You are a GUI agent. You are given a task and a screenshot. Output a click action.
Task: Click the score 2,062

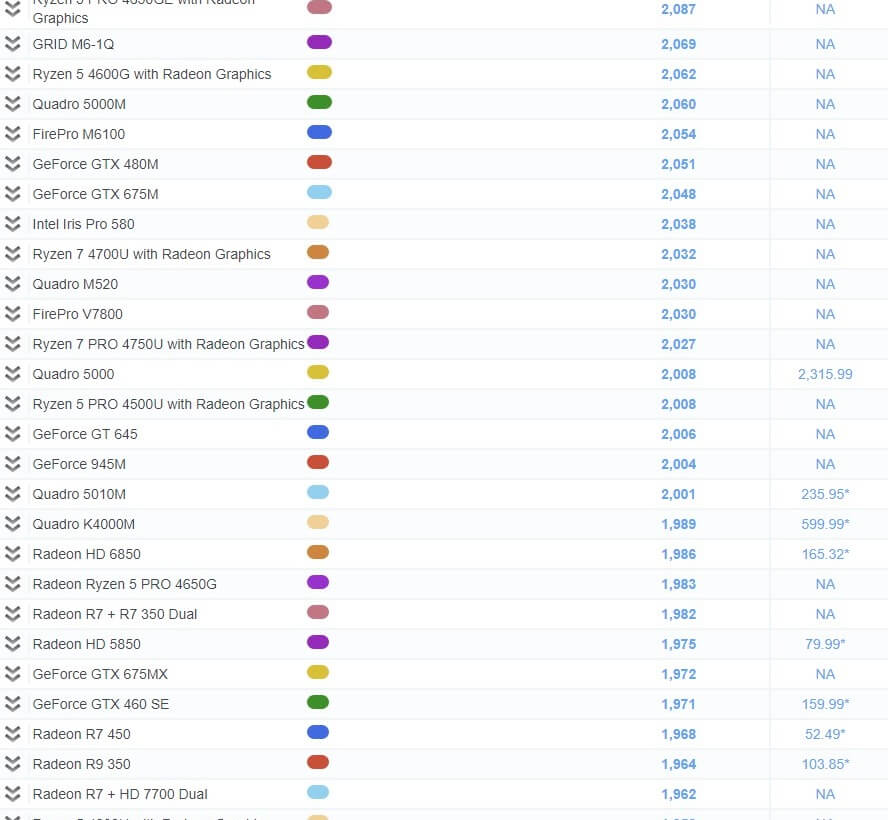tap(678, 74)
